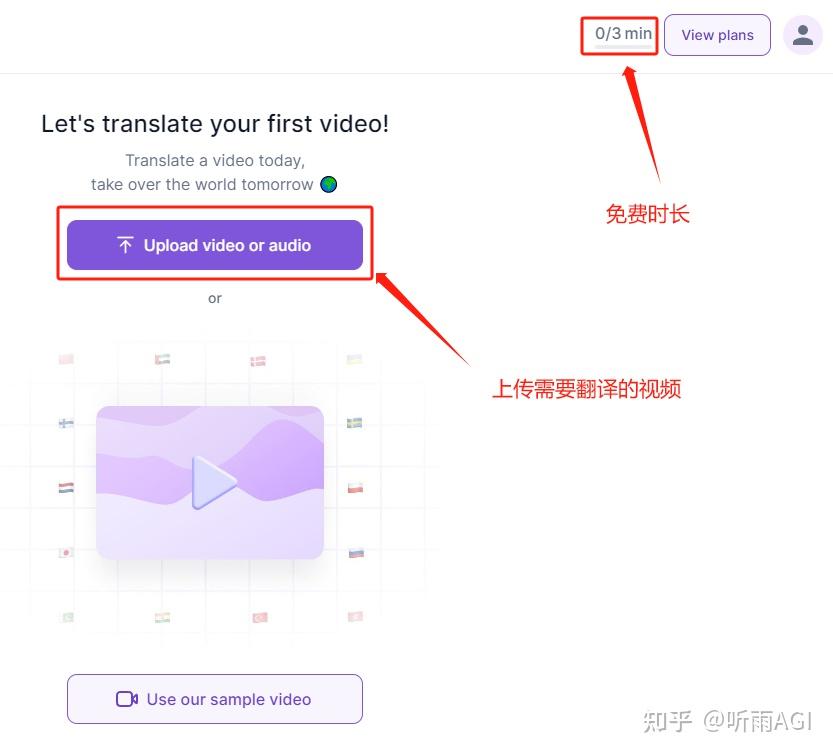Image resolution: width=833 pixels, height=755 pixels.
Task: Pick the Netherlands flag icon
Action: coord(66,488)
